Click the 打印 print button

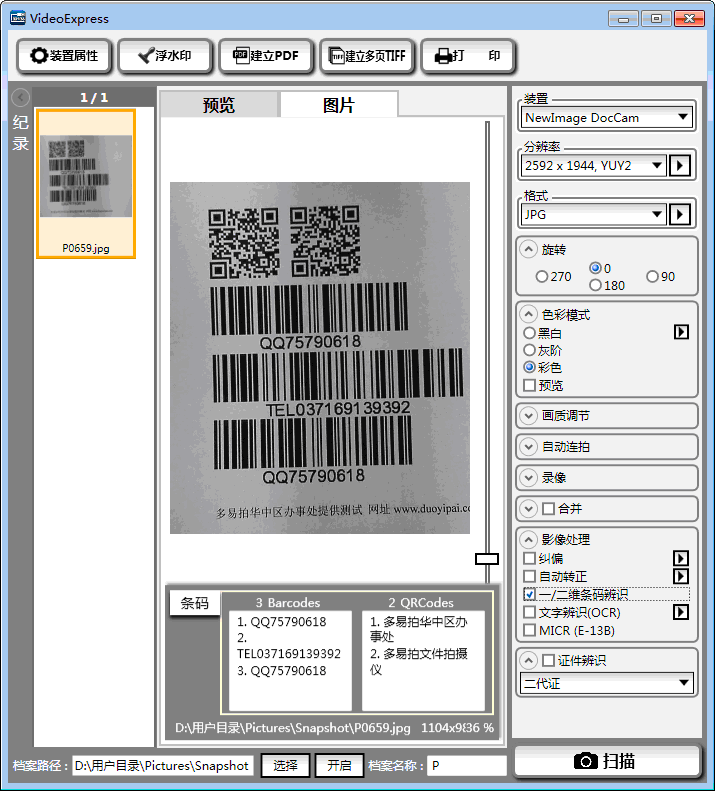click(468, 55)
